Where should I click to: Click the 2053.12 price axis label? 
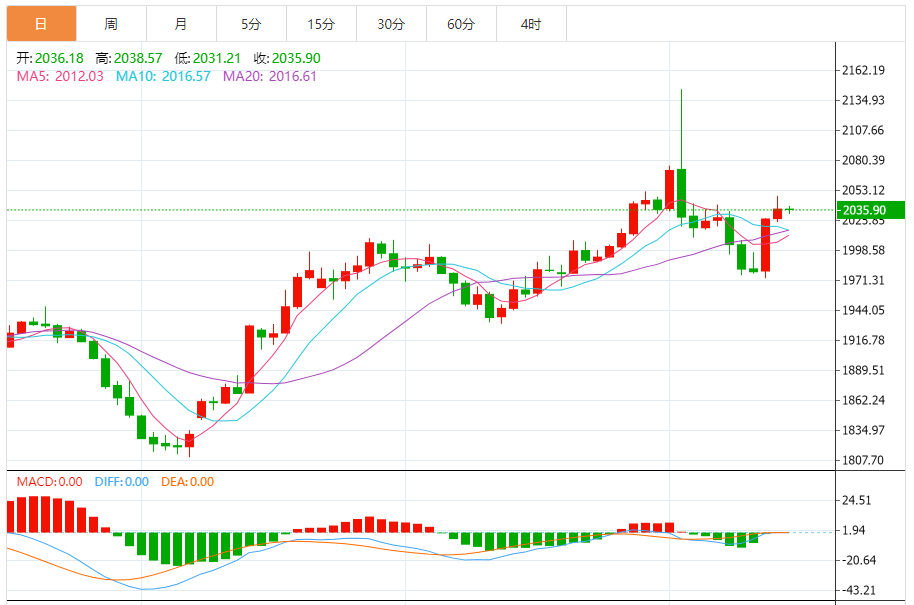863,191
